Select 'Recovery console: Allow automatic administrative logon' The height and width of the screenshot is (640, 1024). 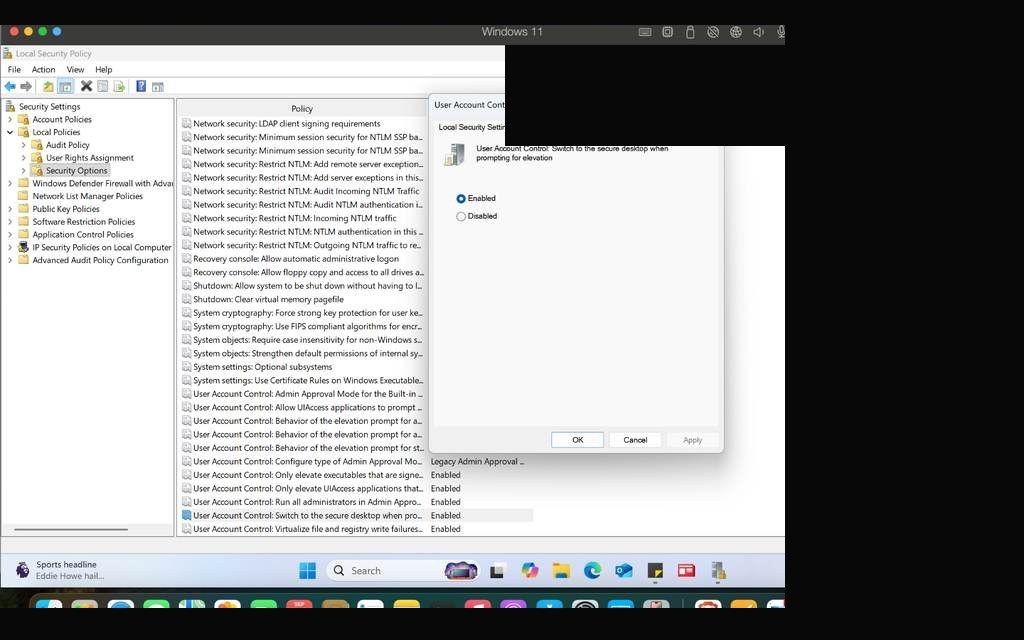[296, 259]
